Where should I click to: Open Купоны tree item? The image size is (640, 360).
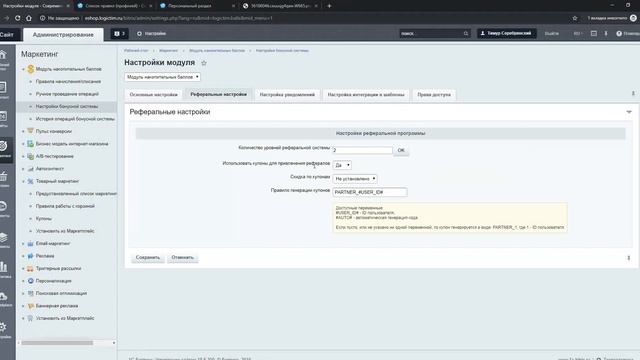pyautogui.click(x=44, y=218)
